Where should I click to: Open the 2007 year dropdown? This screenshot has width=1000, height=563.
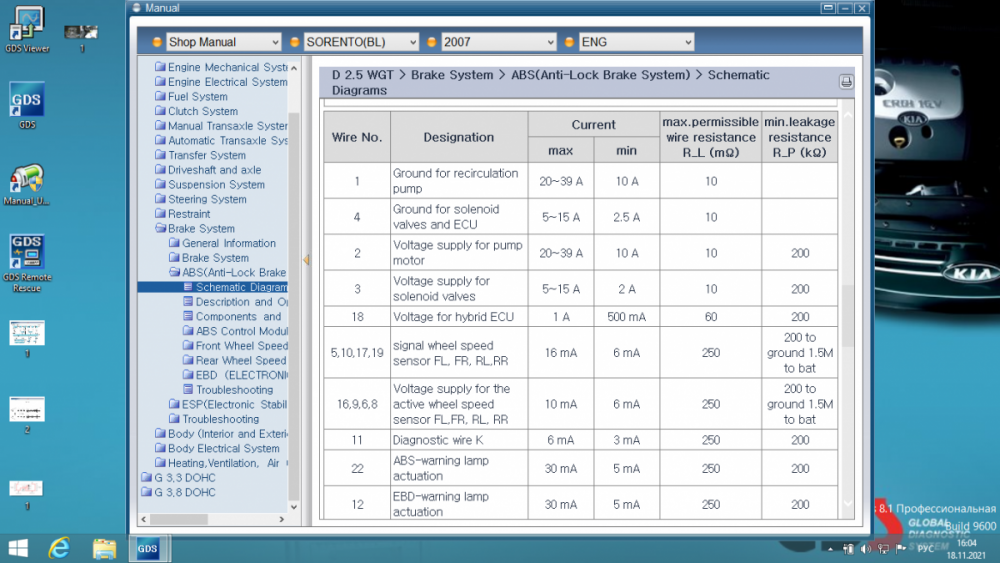499,42
